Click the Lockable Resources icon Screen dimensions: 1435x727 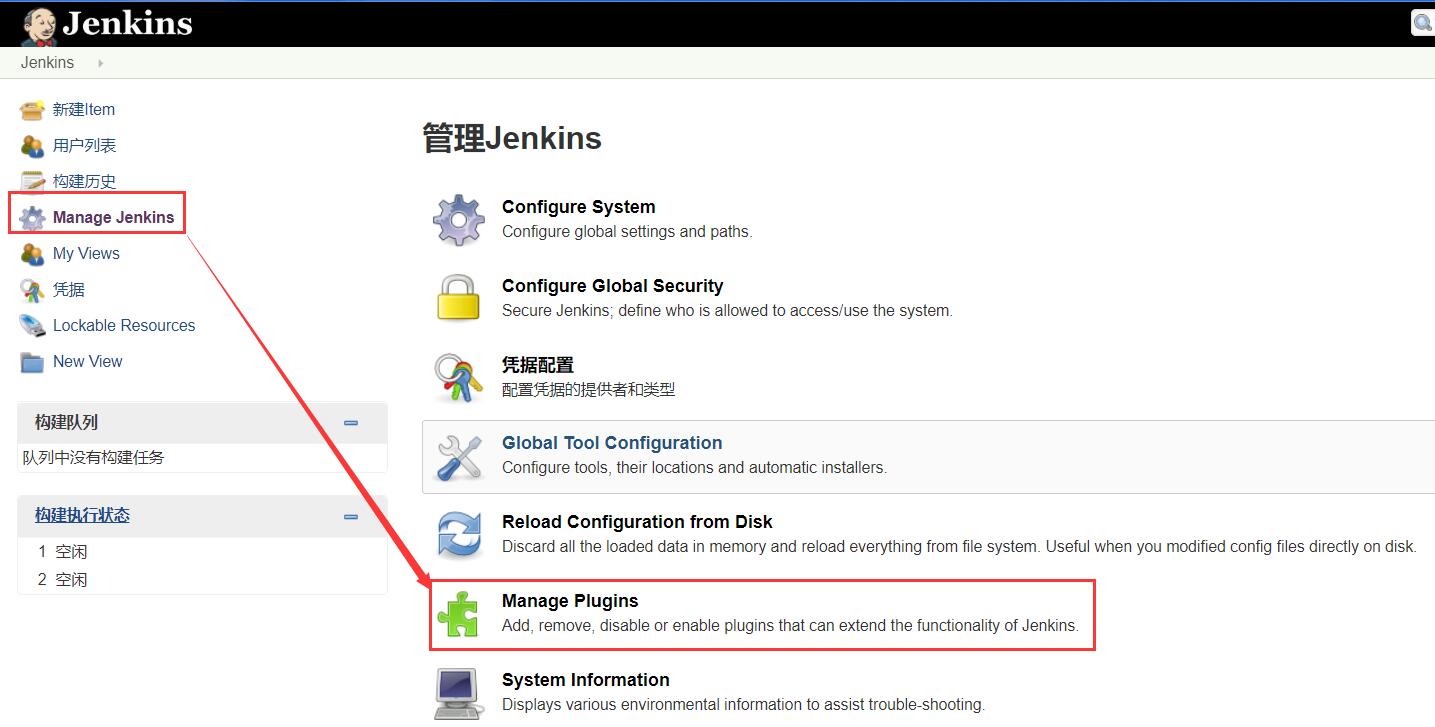coord(32,326)
